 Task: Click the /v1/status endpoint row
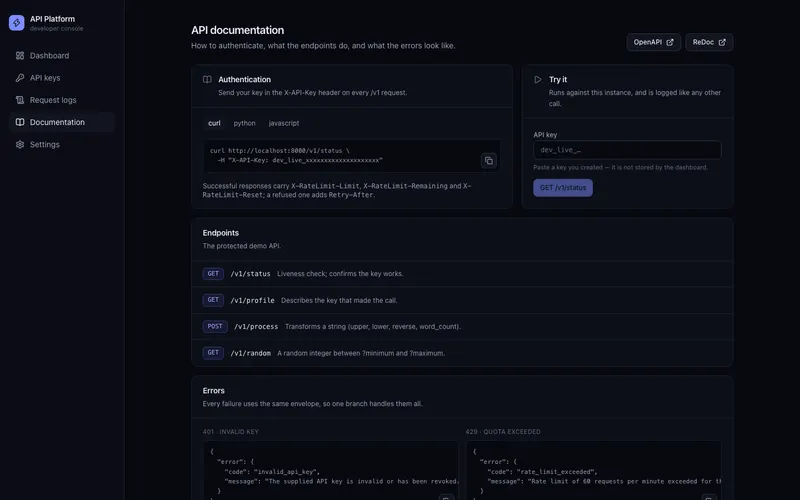point(462,274)
